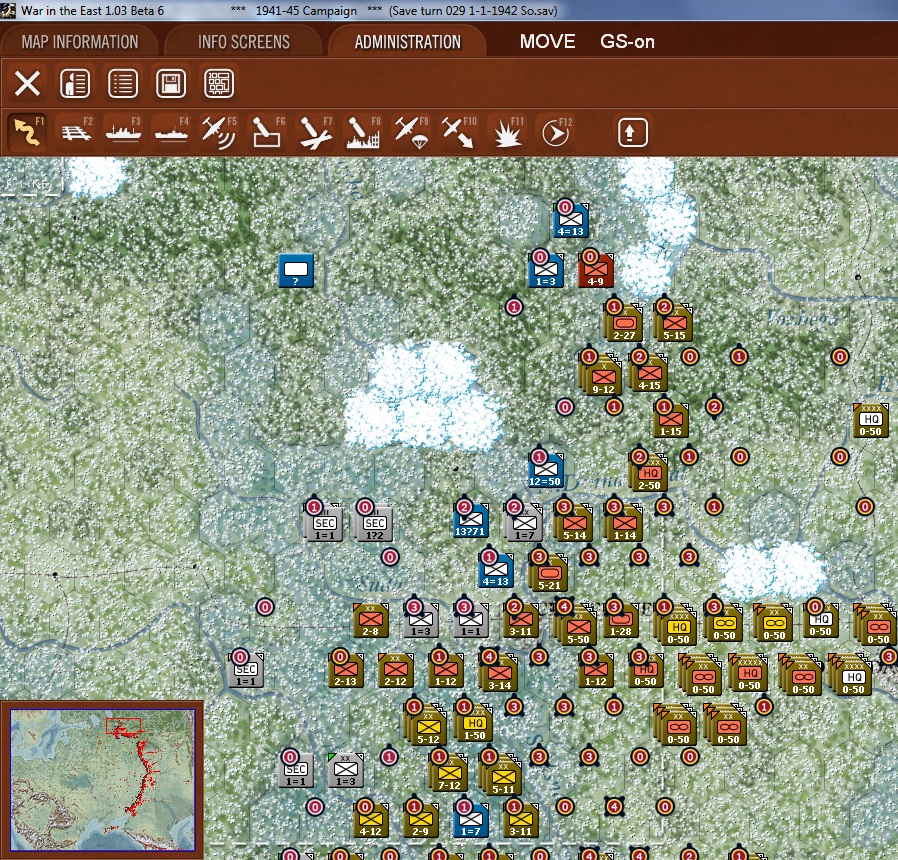Select the SEC unit labeled 1?2
The width and height of the screenshot is (898, 860).
coord(375,524)
